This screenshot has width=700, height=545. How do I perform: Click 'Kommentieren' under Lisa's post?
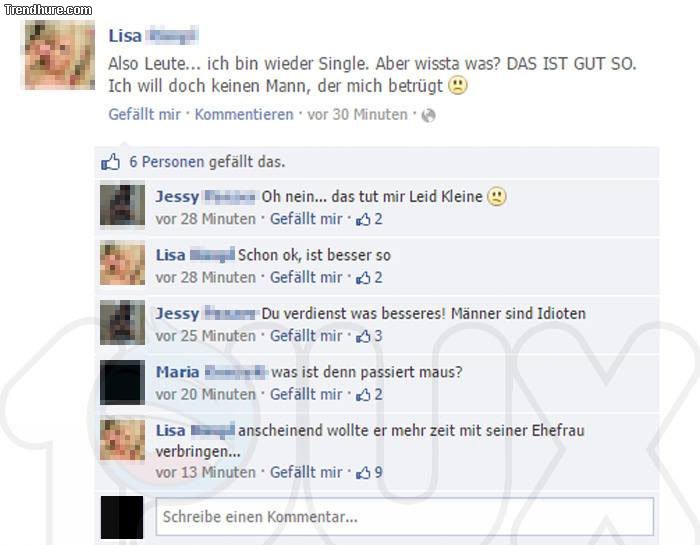click(x=244, y=114)
